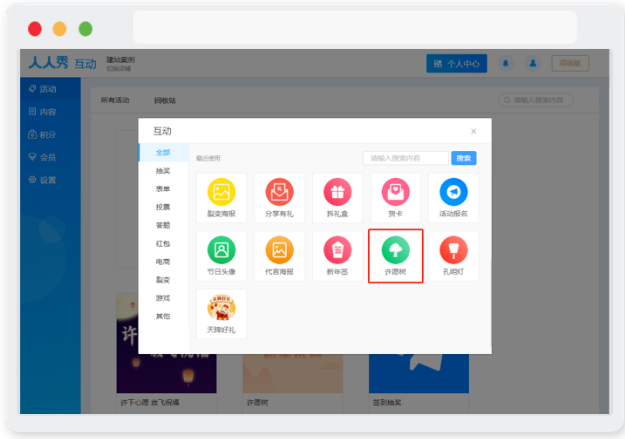Select the 分享有礼 envelope icon
This screenshot has height=439, width=625.
(279, 192)
